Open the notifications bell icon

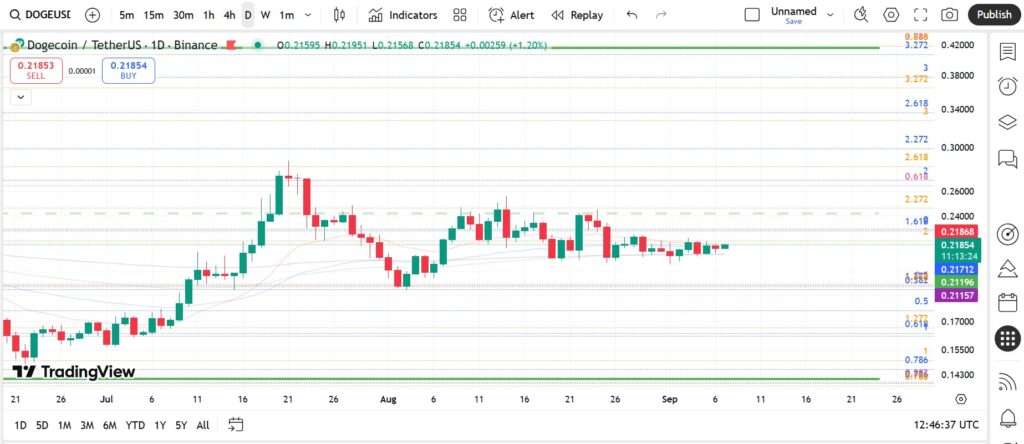coord(1008,417)
